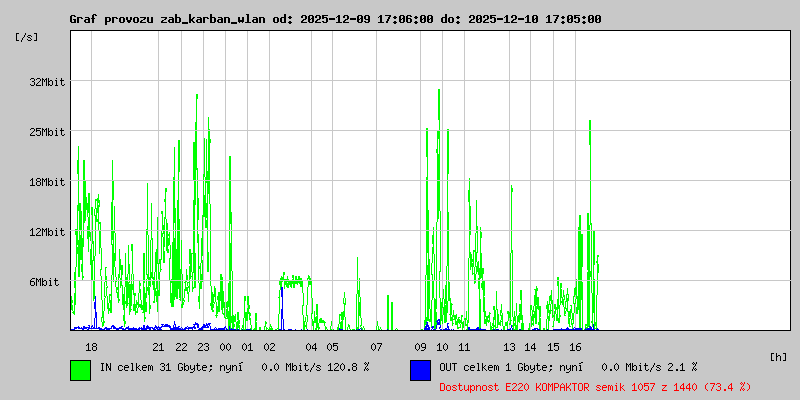
Task: Click the 12Mbit y-axis label
Action: click(47, 232)
